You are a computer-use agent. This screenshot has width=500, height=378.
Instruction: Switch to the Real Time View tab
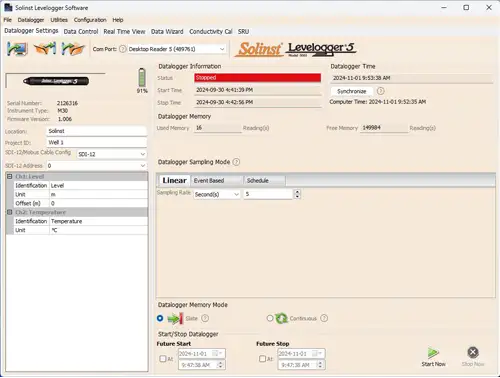coord(124,32)
